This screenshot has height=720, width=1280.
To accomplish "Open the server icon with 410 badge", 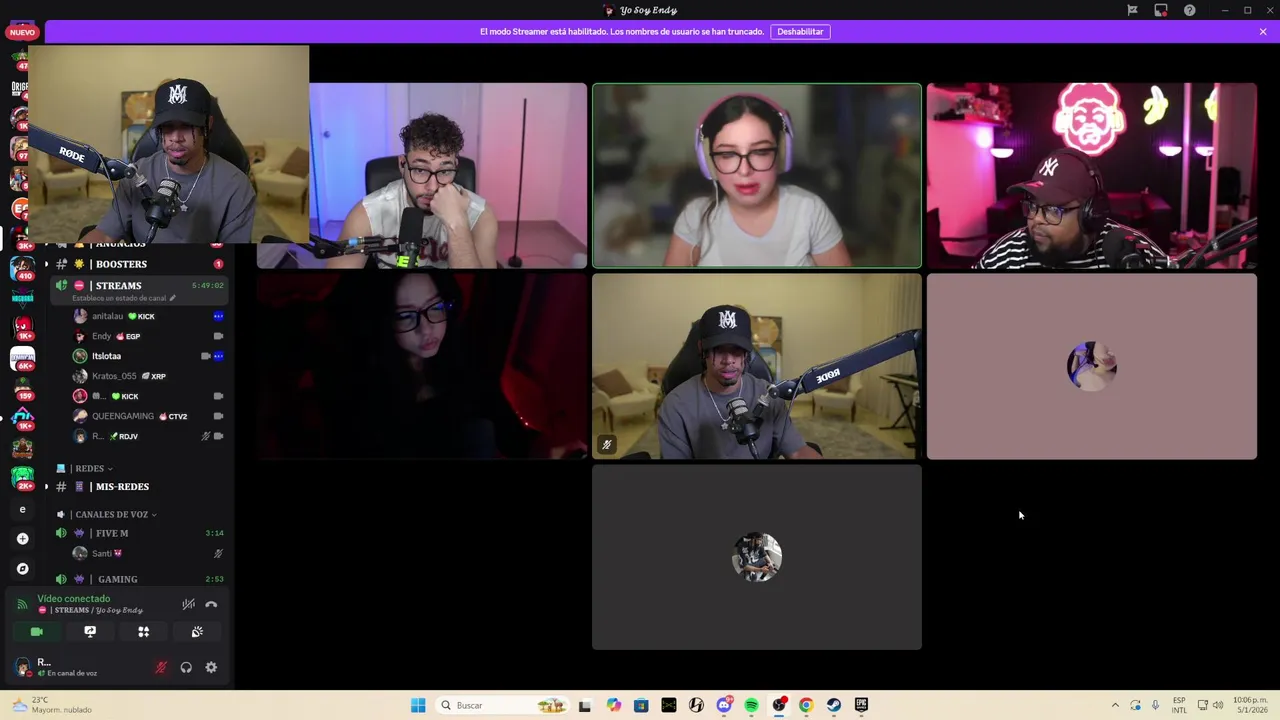I will (22, 268).
